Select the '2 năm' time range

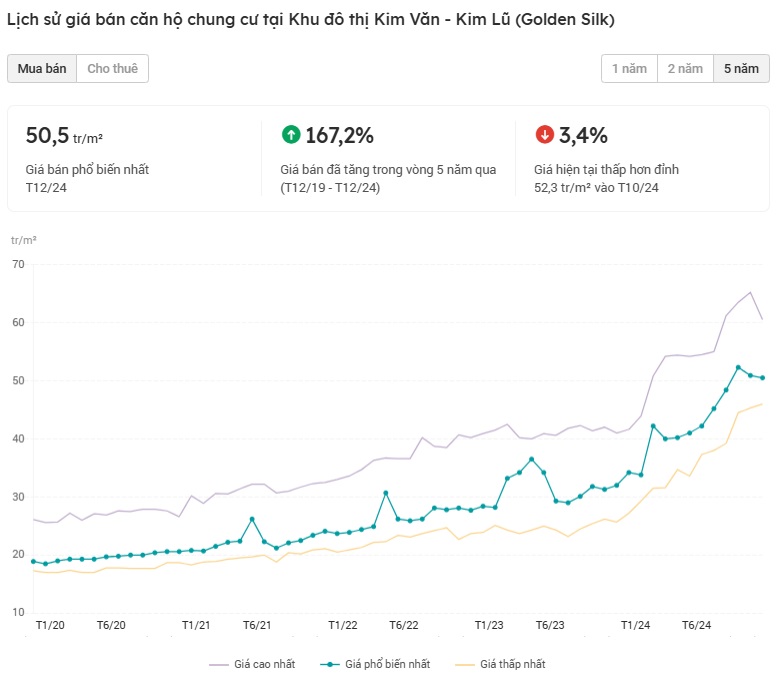(685, 68)
